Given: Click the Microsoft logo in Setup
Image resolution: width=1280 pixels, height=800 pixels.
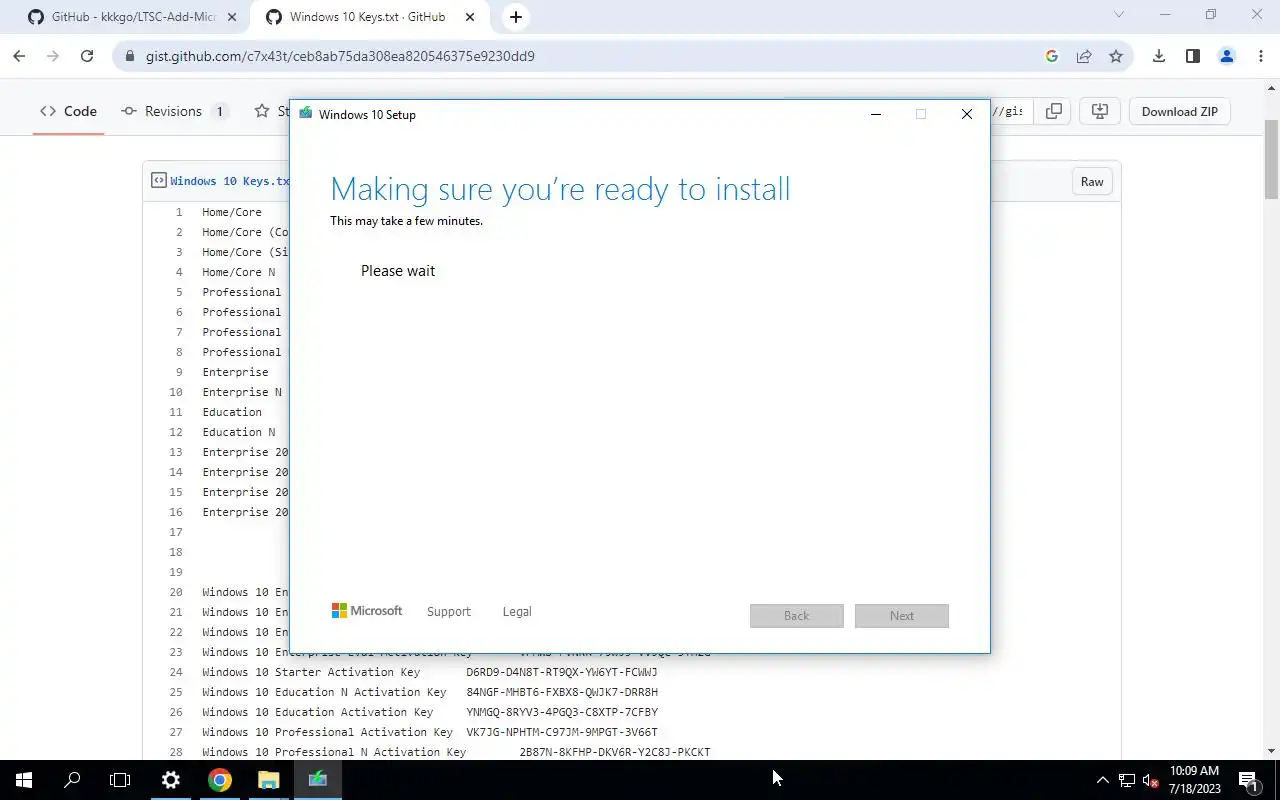Looking at the screenshot, I should pos(367,611).
